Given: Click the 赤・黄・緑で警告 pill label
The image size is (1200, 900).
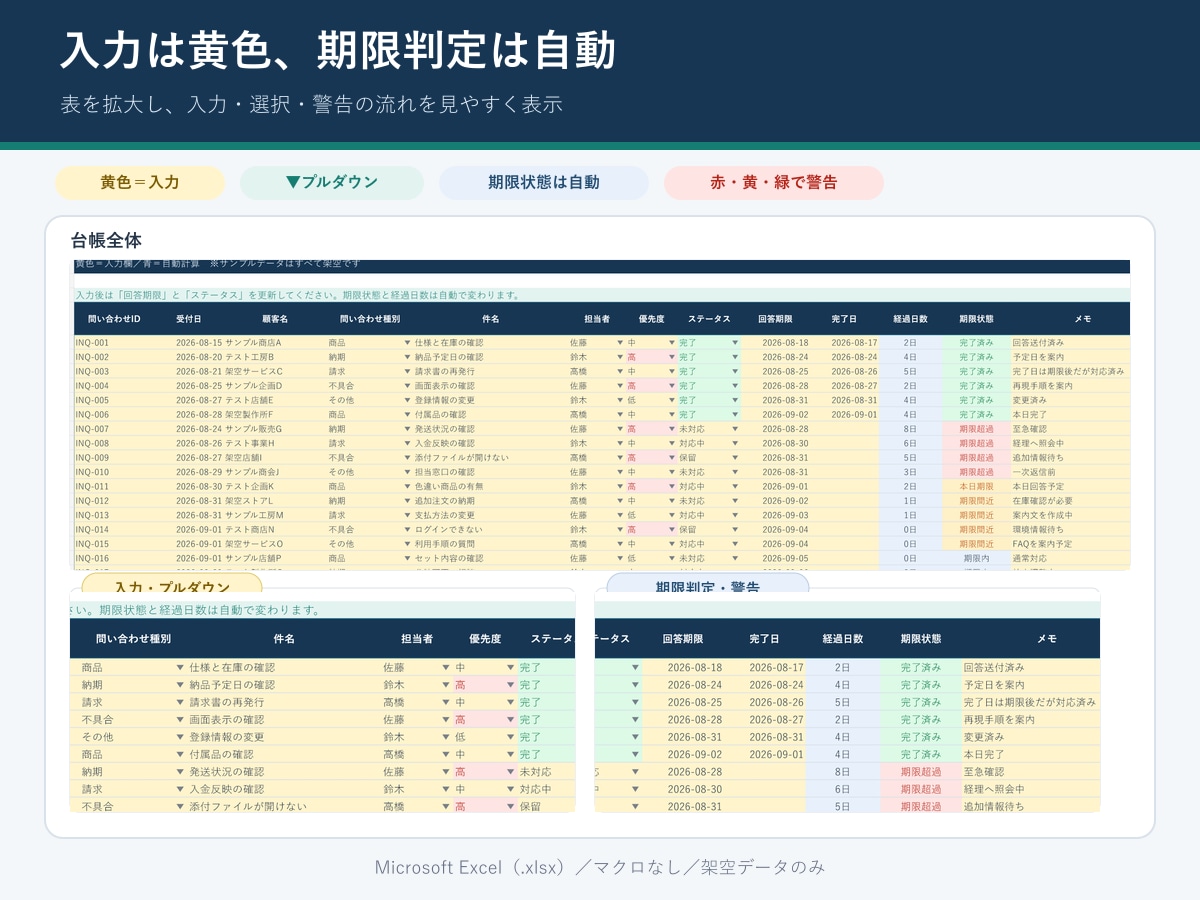Looking at the screenshot, I should tap(774, 183).
